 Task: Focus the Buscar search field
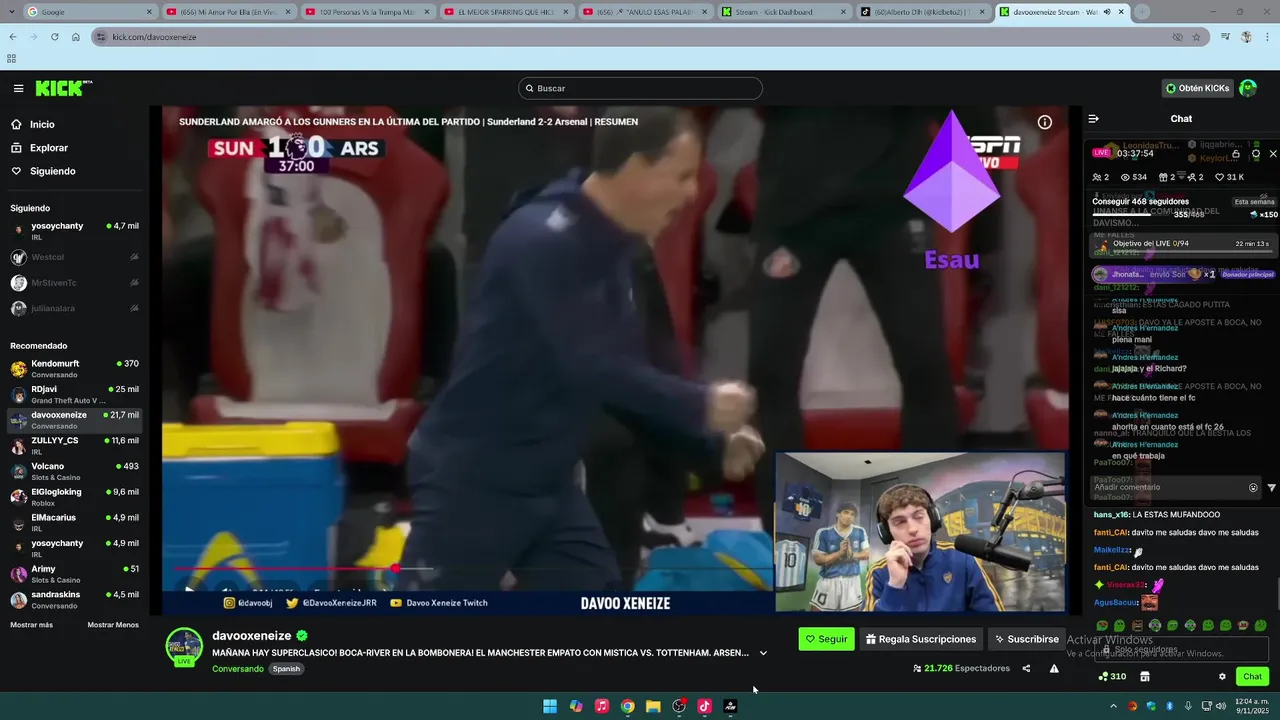pyautogui.click(x=640, y=88)
